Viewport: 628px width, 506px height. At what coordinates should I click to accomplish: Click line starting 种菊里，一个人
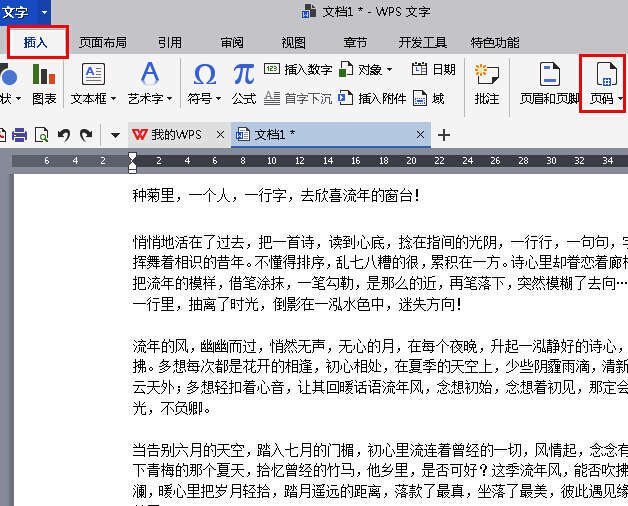click(x=276, y=196)
